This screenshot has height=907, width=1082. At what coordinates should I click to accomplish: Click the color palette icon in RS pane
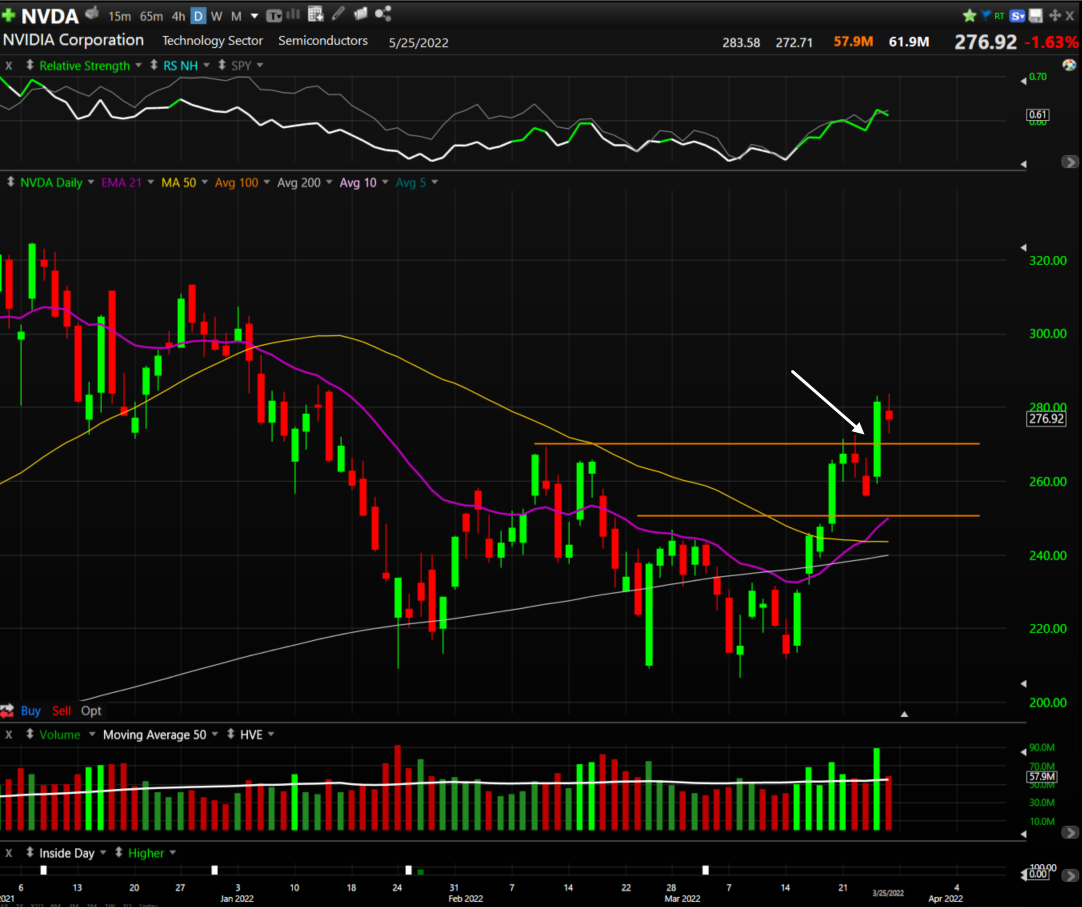pyautogui.click(x=1069, y=65)
